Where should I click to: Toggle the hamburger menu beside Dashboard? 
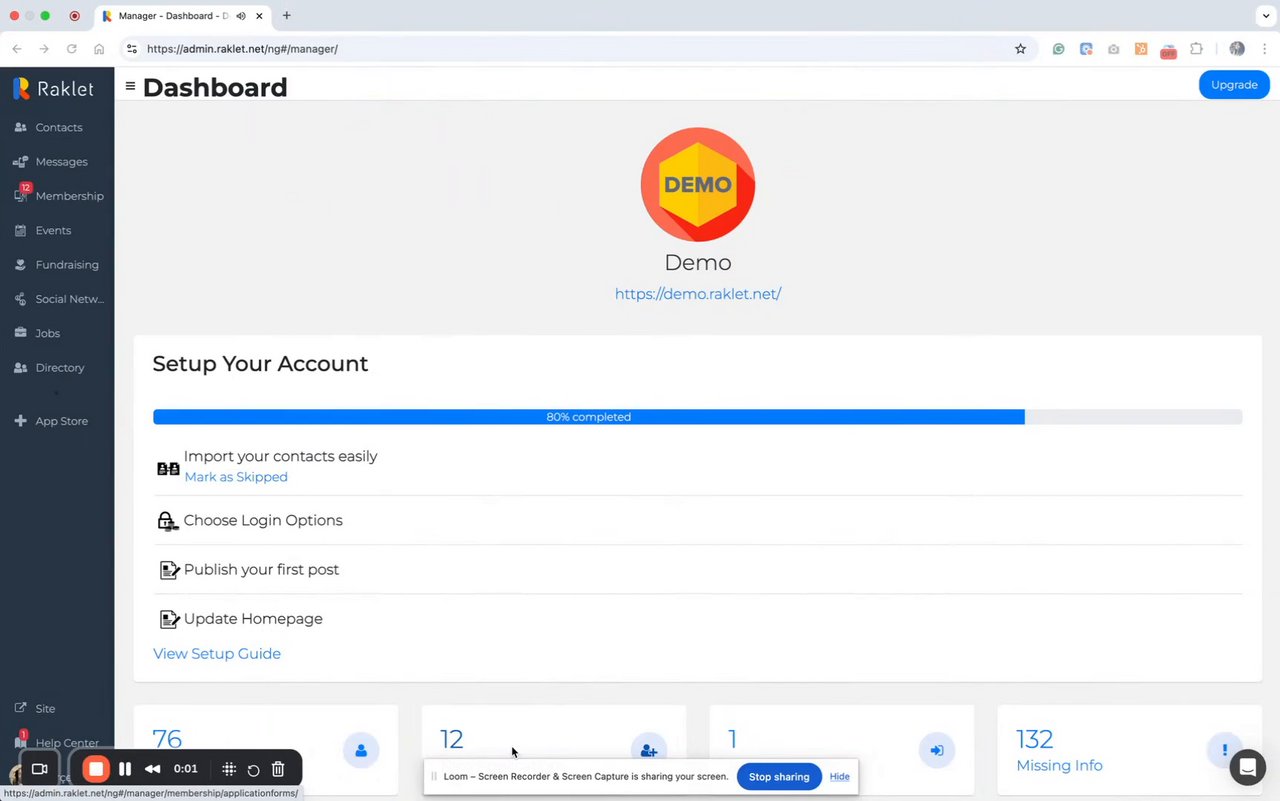[130, 87]
